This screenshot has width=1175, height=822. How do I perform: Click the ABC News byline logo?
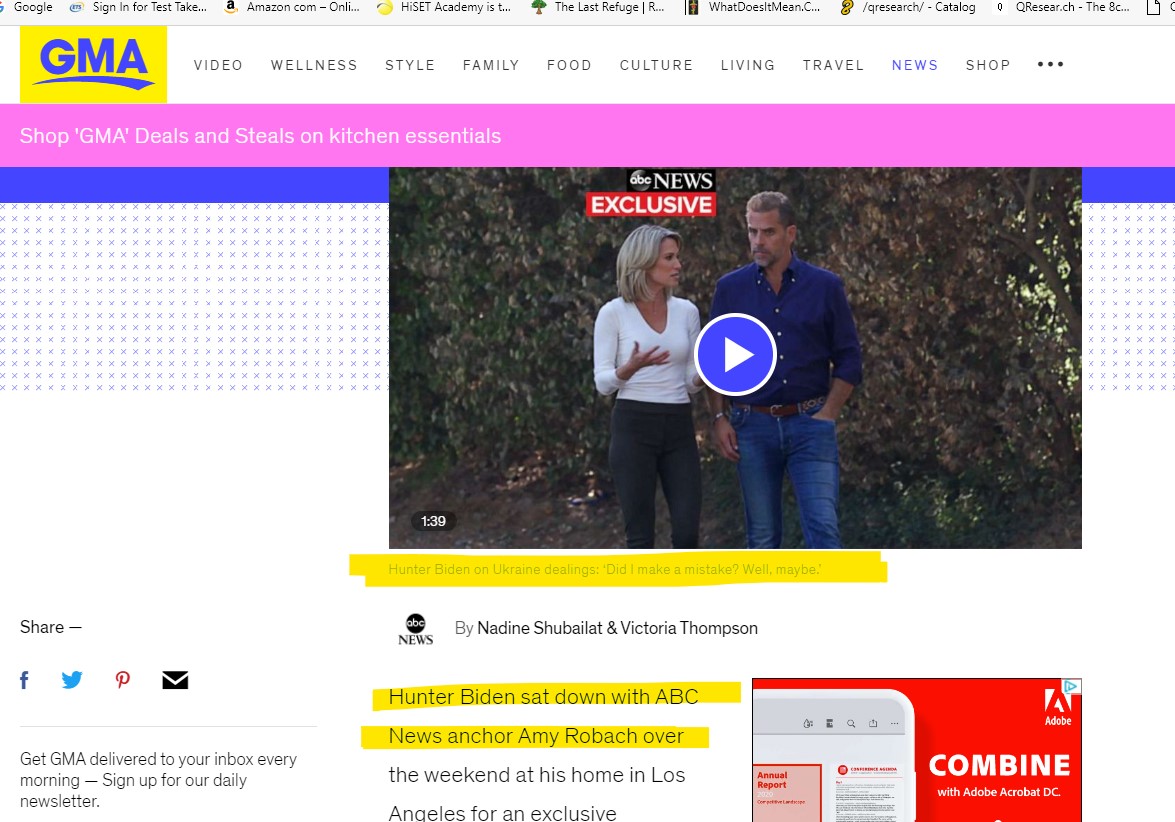pyautogui.click(x=415, y=629)
